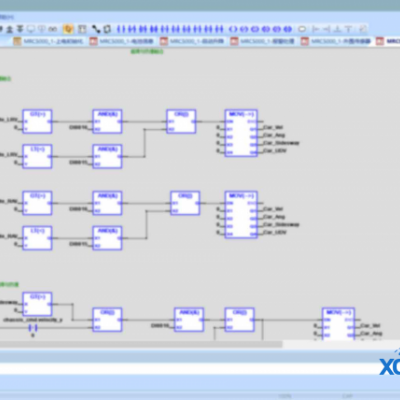Insert the first blue contact from toolbar
Screen dimensions: 400x400
click(x=121, y=29)
